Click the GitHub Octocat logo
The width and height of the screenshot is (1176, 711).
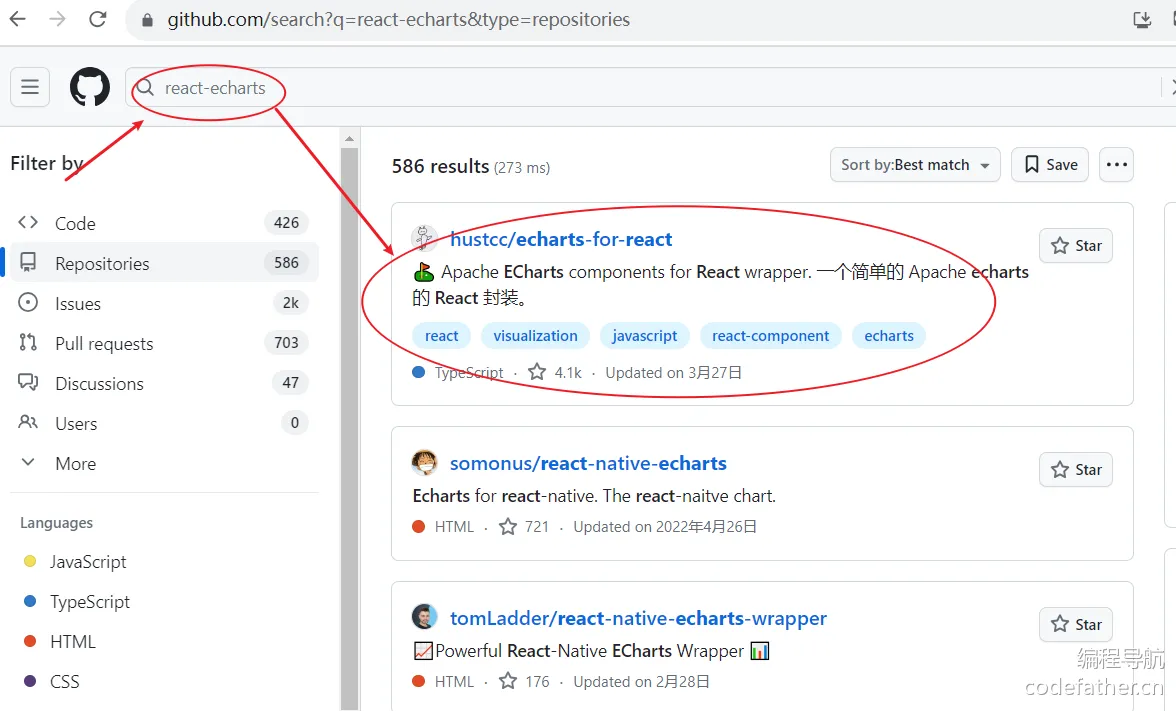click(x=90, y=87)
